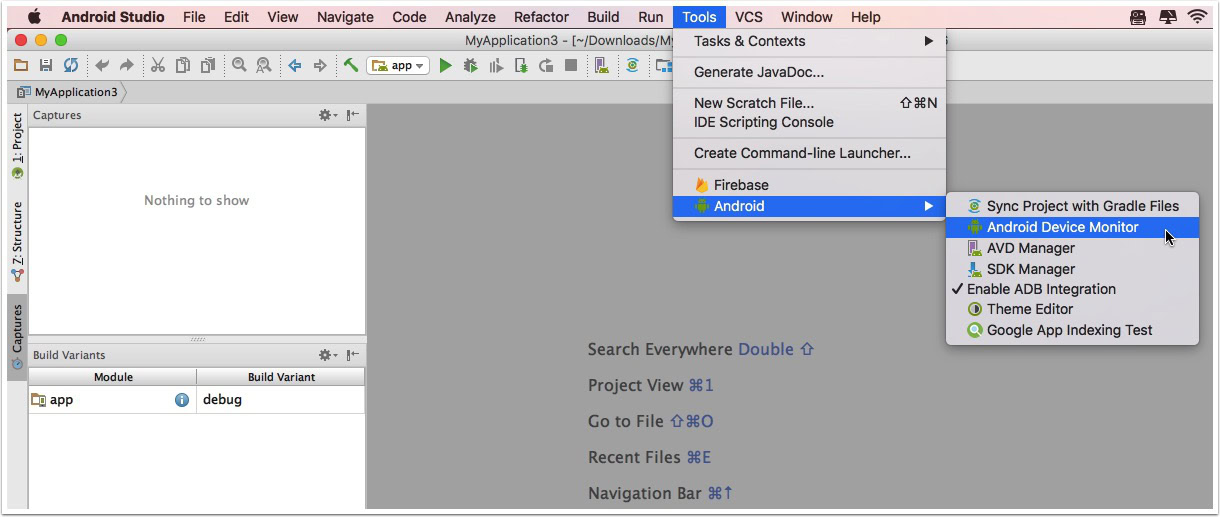The image size is (1220, 517).
Task: Click the Make Project hammer icon
Action: click(351, 65)
